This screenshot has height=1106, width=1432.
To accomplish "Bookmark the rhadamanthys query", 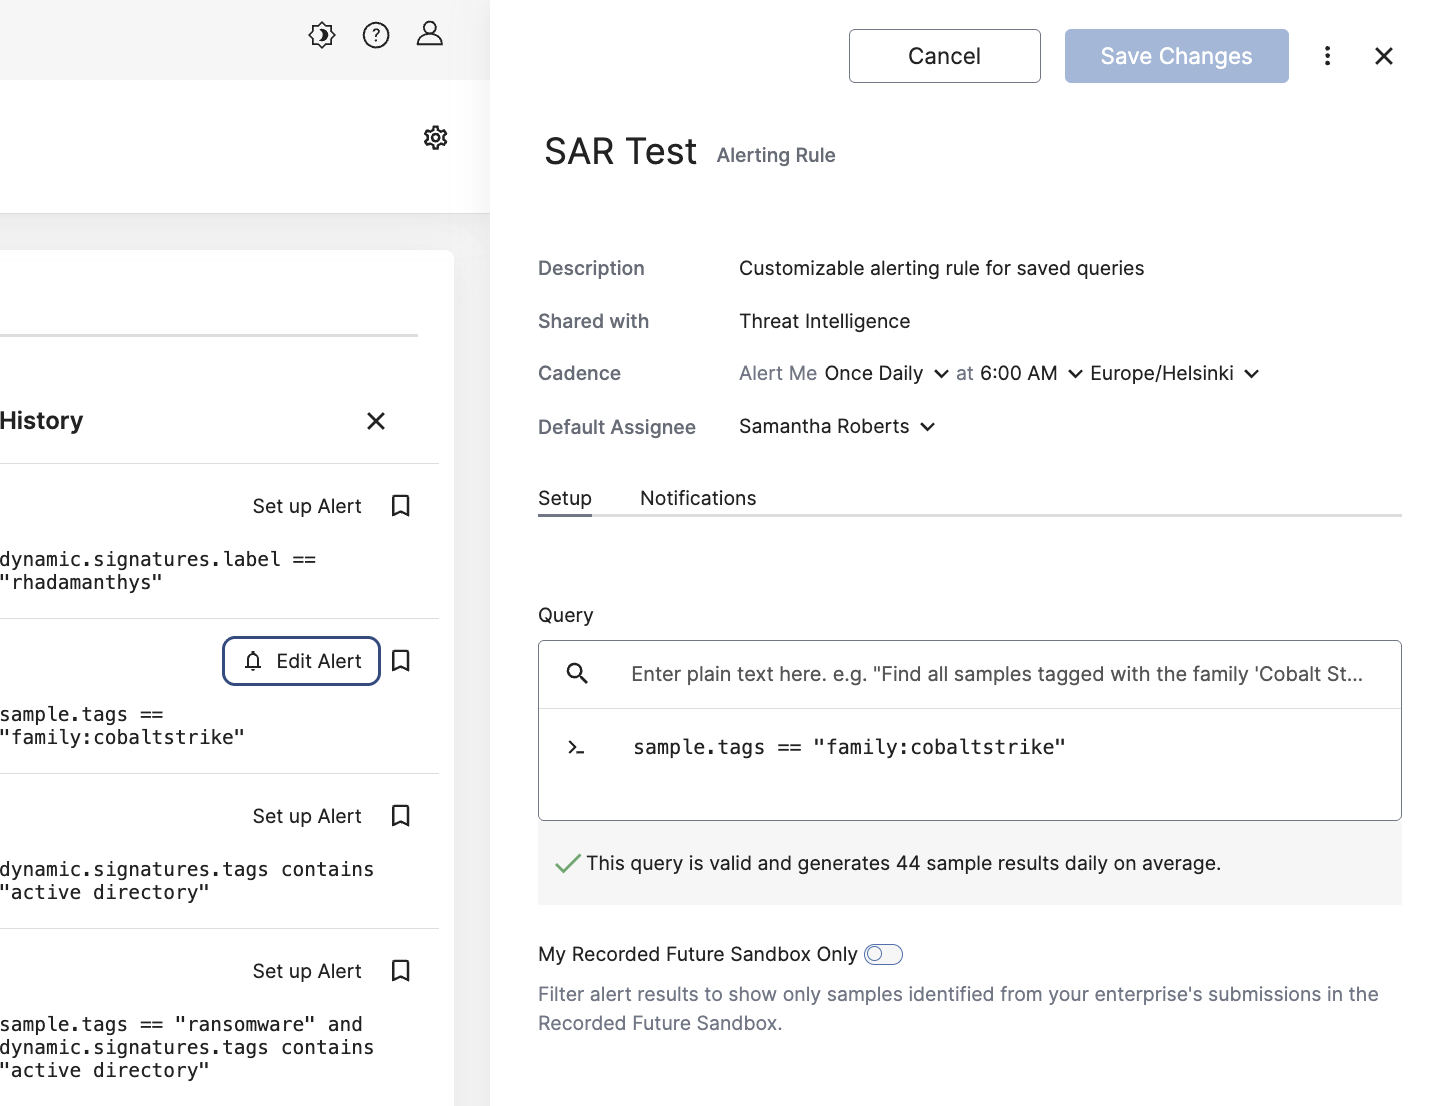I will (401, 506).
